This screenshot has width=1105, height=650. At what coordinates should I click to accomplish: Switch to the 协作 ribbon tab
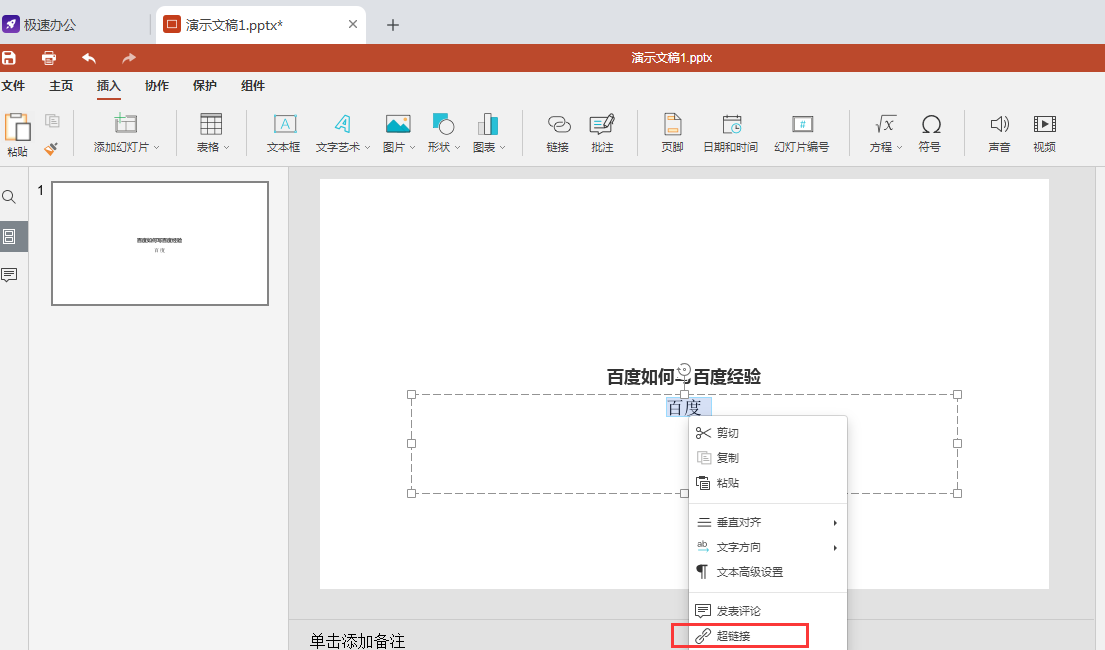[x=156, y=86]
